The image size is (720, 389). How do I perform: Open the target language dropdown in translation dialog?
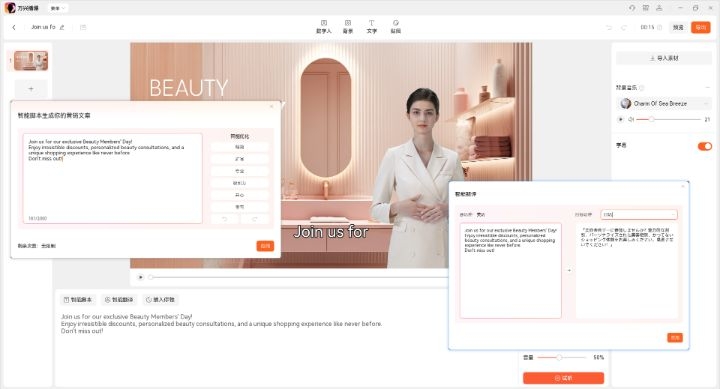tap(639, 214)
